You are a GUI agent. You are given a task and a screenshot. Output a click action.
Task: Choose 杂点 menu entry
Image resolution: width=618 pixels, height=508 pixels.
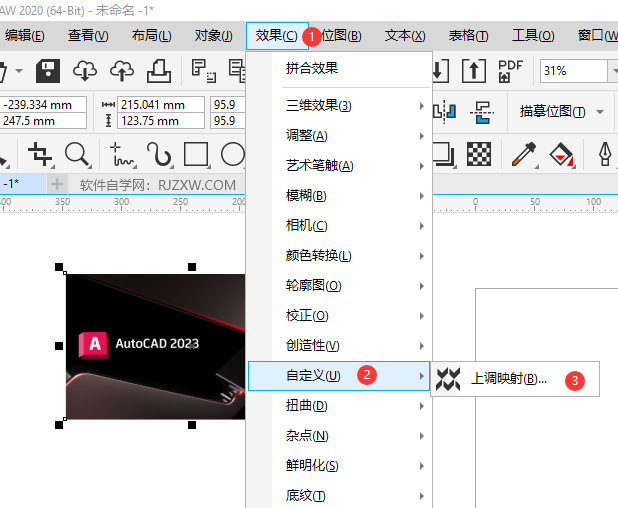[339, 435]
